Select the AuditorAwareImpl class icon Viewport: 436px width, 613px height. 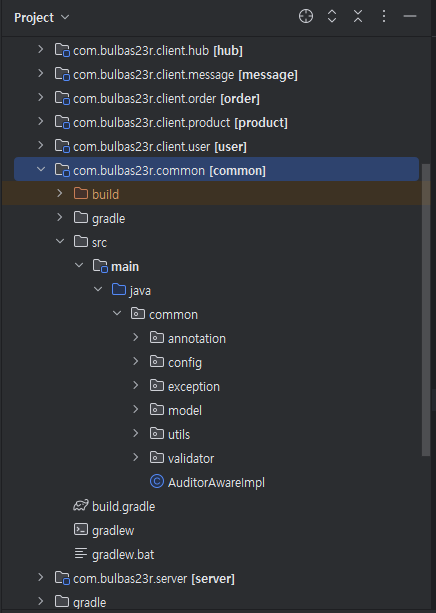[157, 482]
